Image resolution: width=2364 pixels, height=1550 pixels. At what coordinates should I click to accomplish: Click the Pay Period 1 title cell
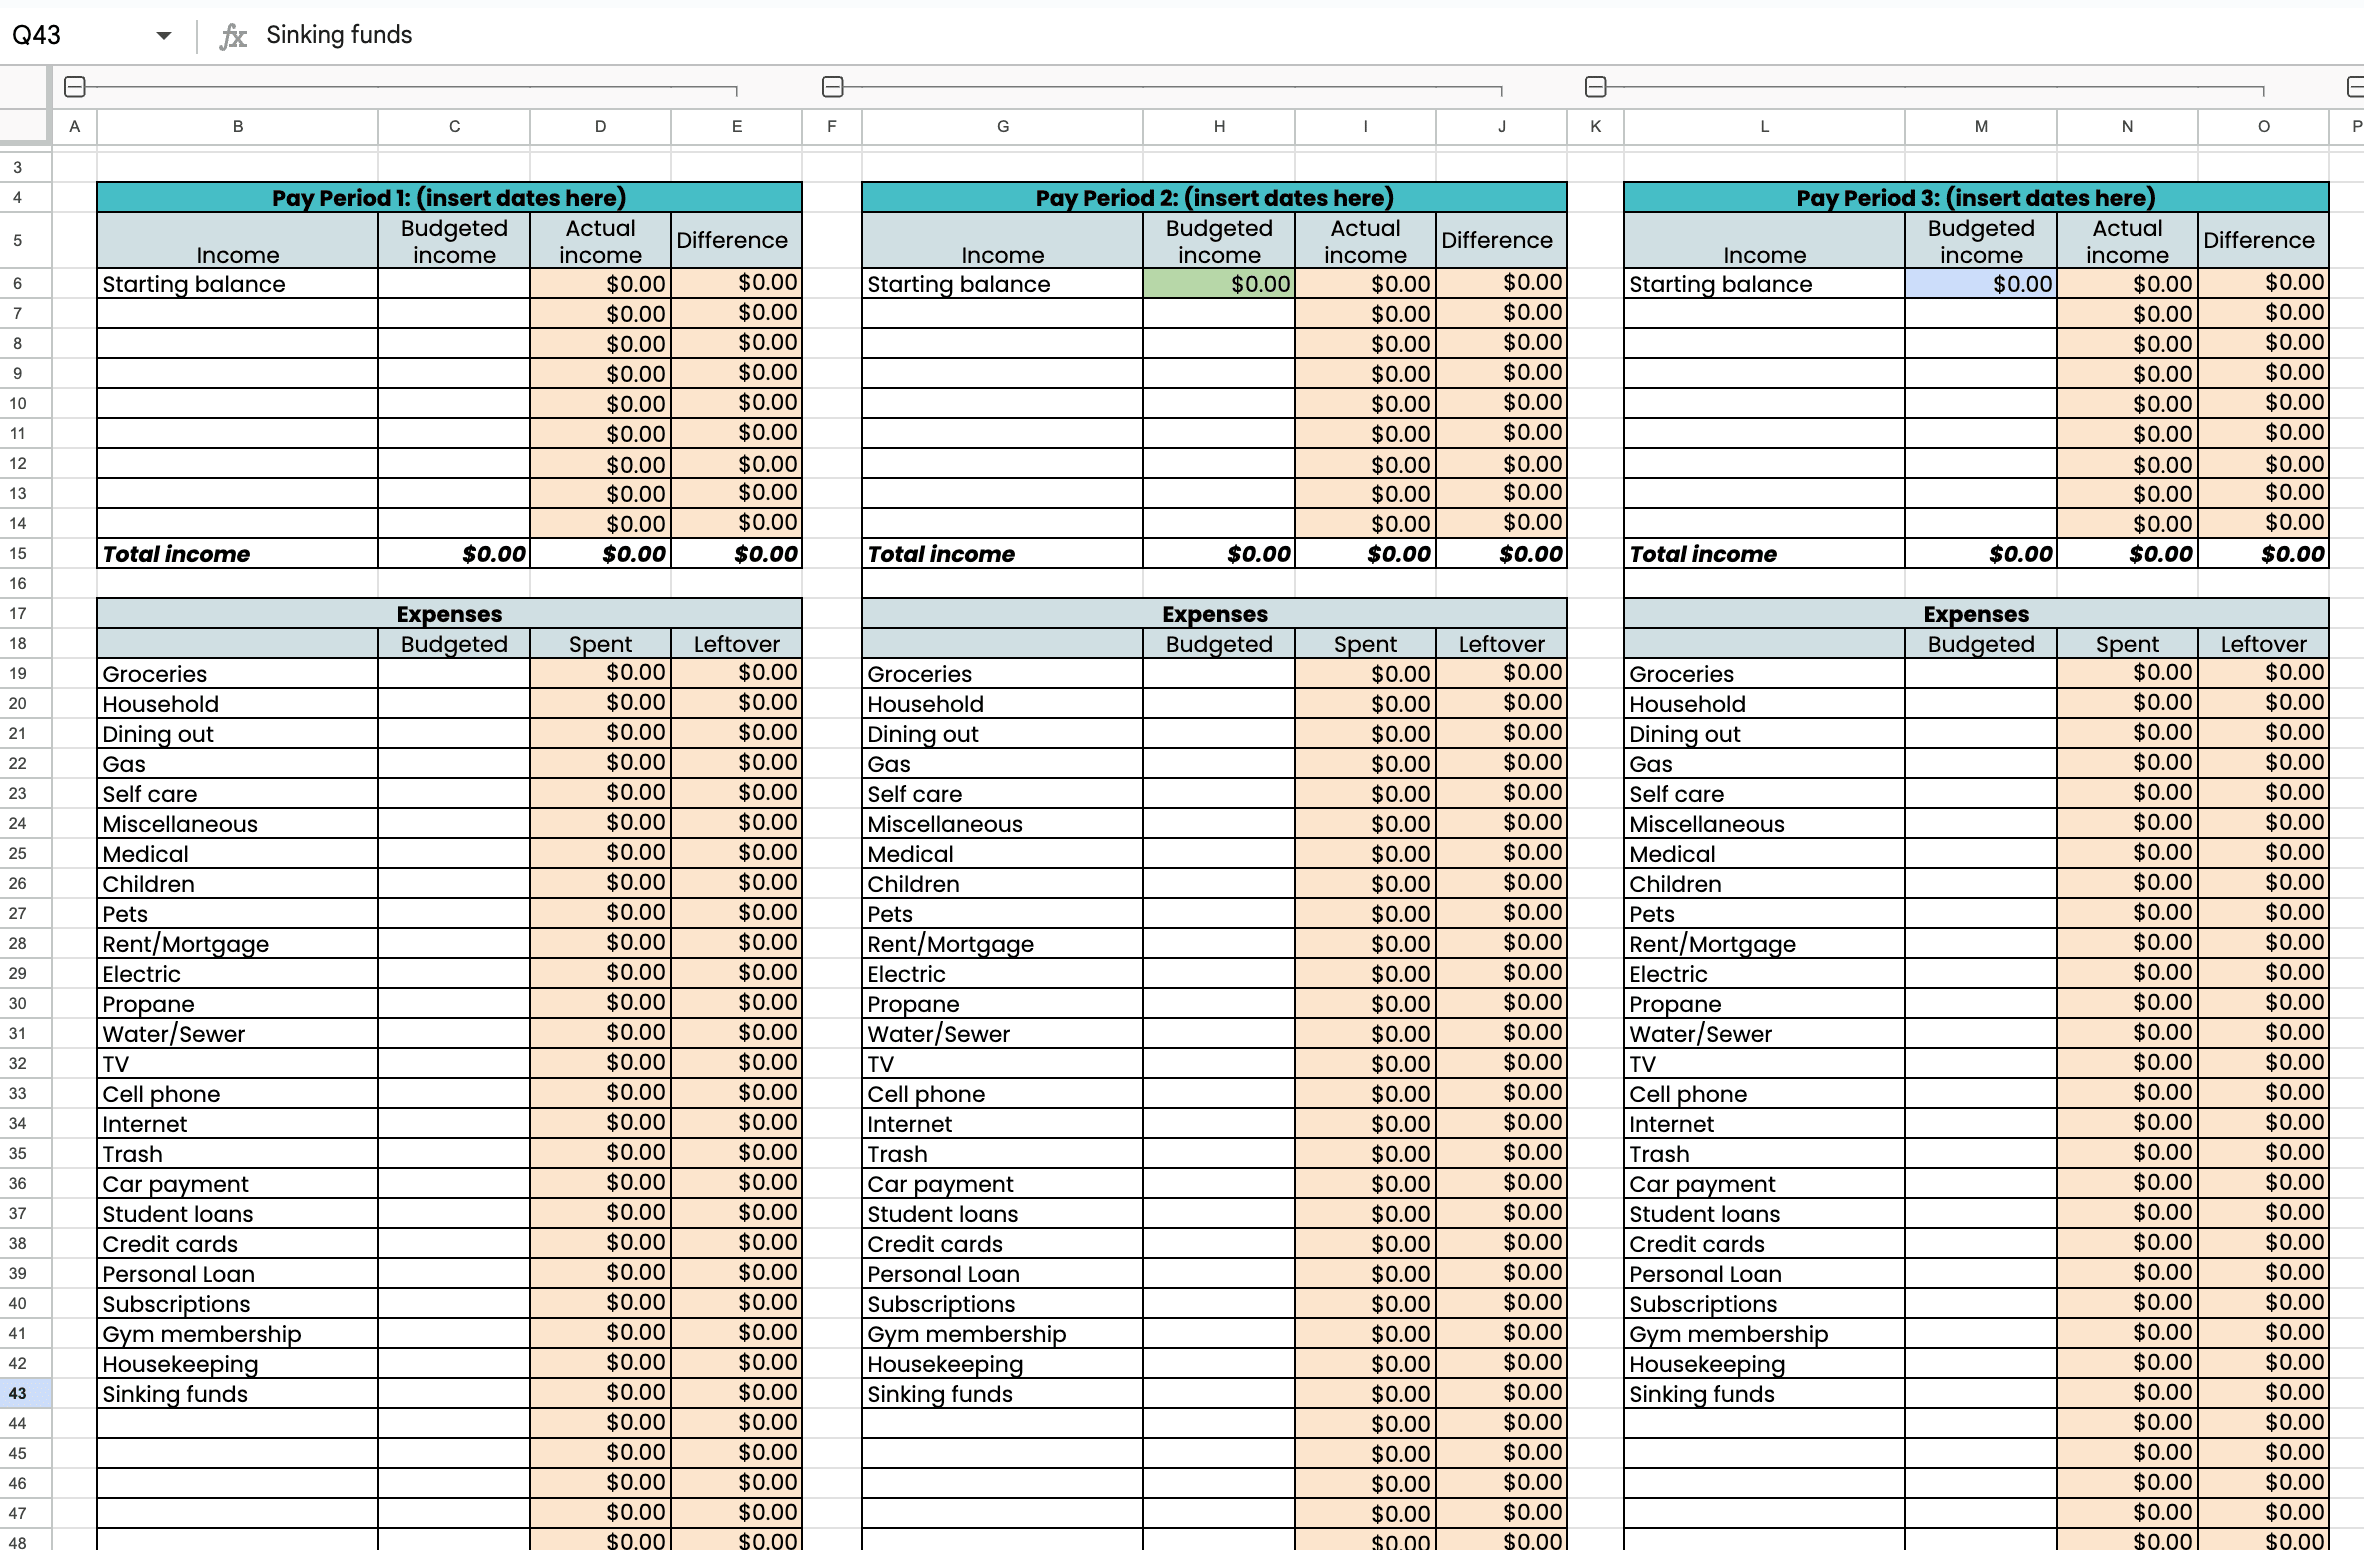coord(449,197)
